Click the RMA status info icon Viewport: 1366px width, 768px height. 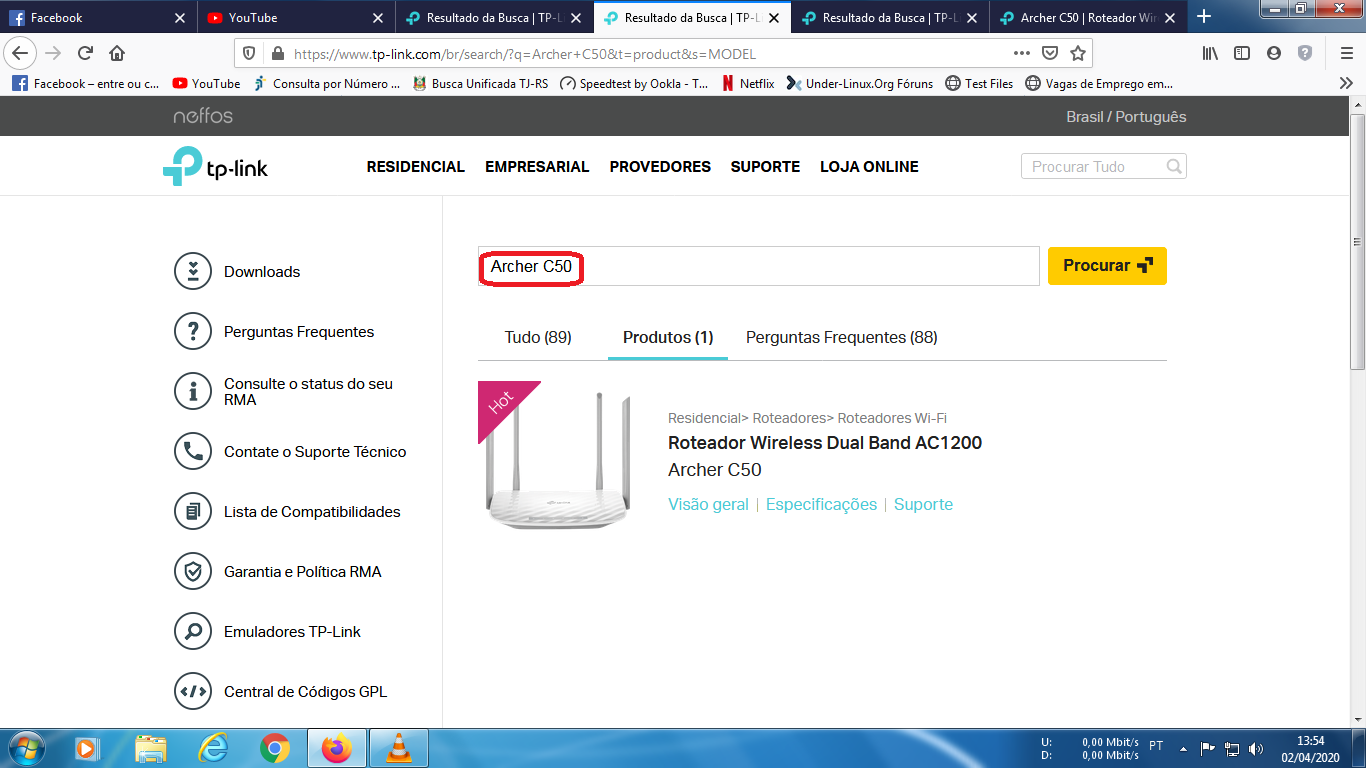pos(193,392)
